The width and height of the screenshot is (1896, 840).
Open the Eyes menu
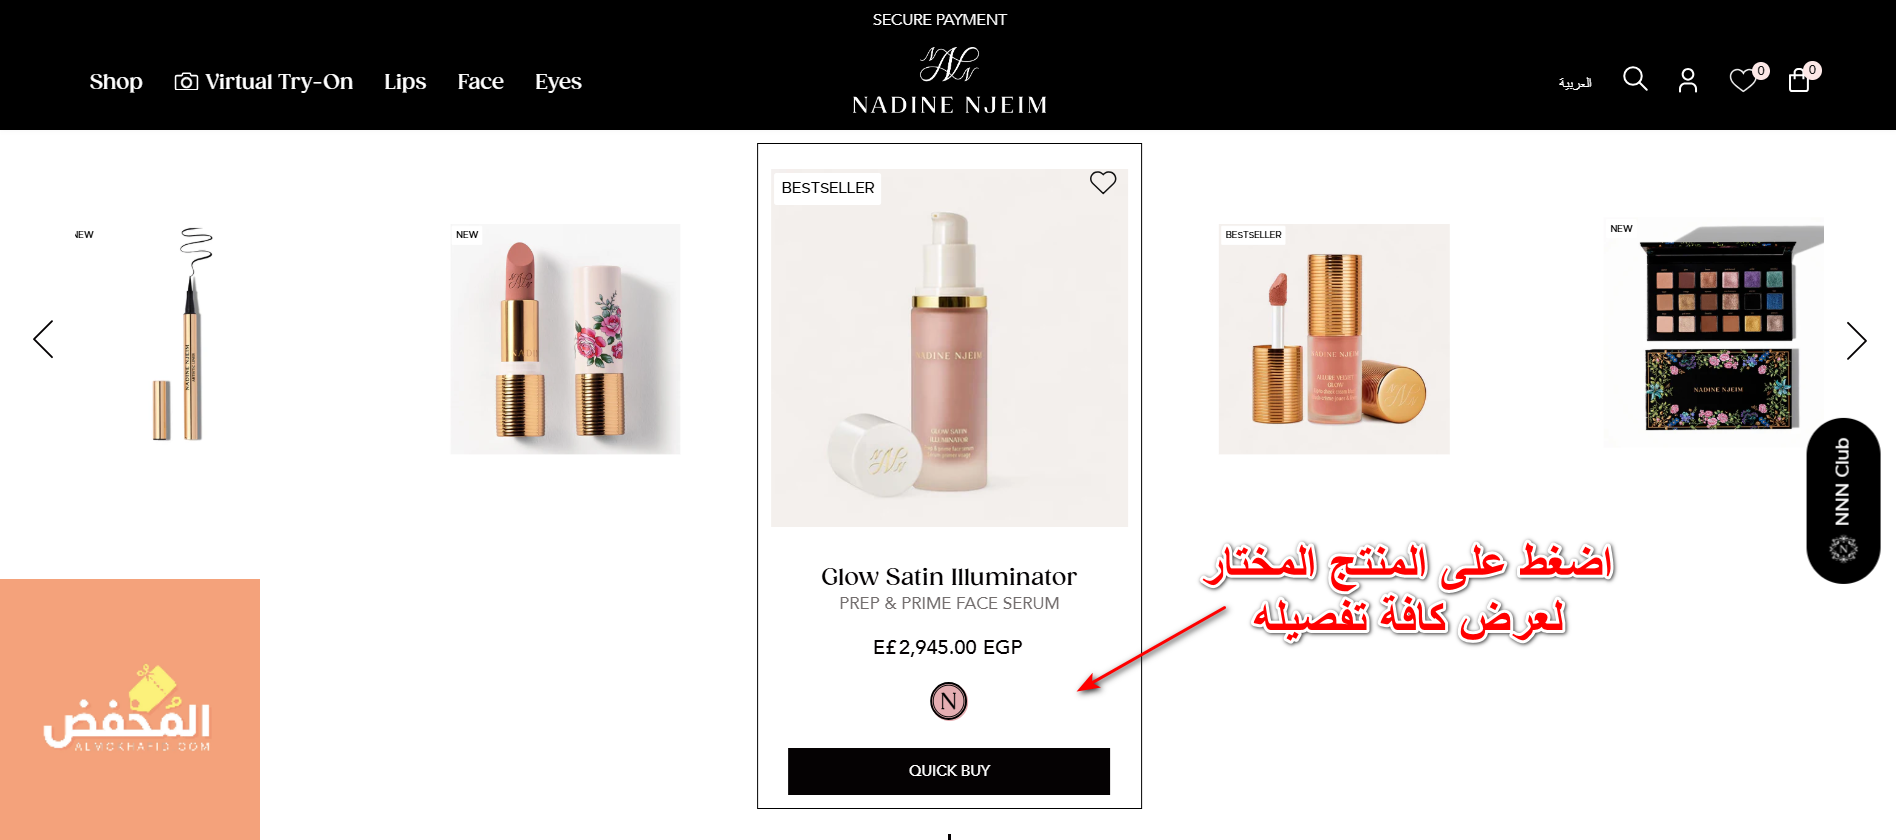[x=558, y=82]
